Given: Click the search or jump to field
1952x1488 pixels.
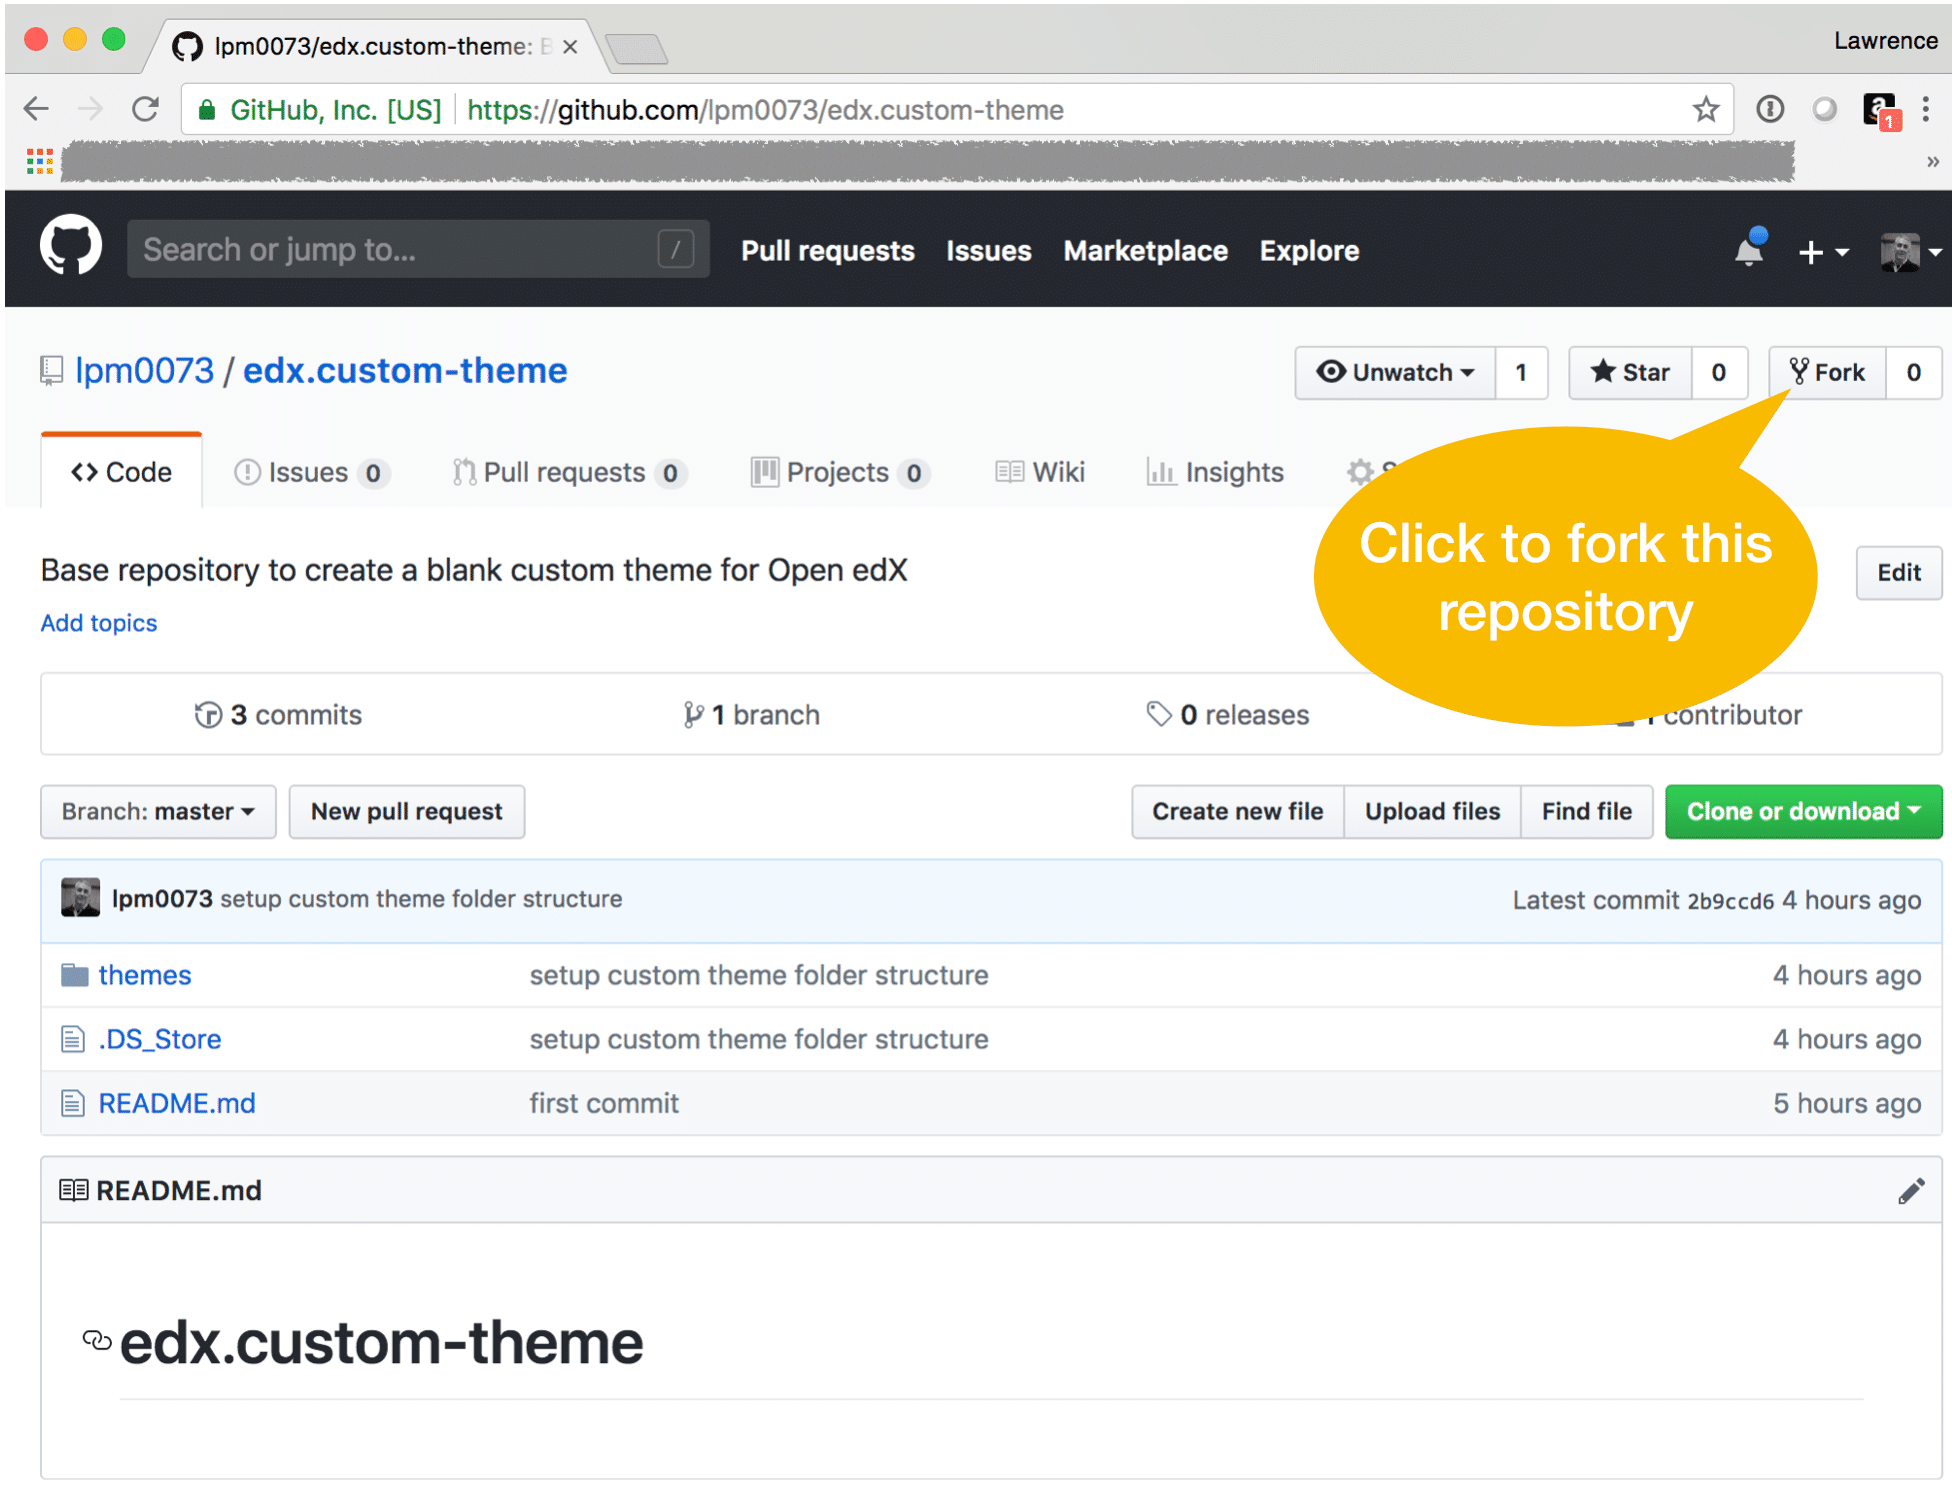Looking at the screenshot, I should point(400,249).
